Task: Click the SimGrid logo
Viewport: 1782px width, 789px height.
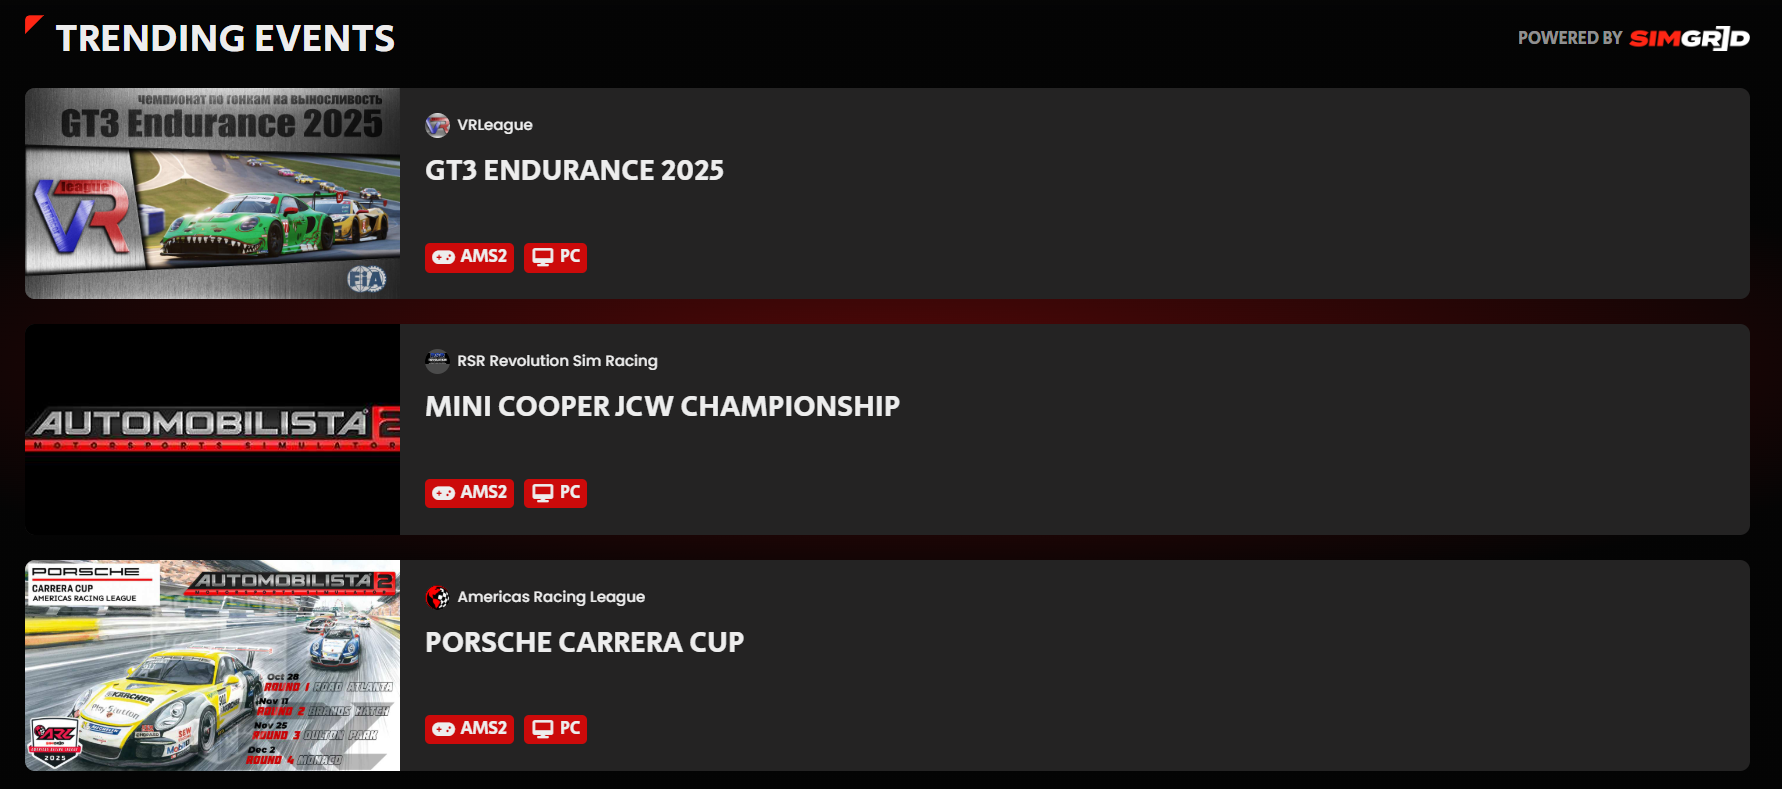Action: point(1689,38)
